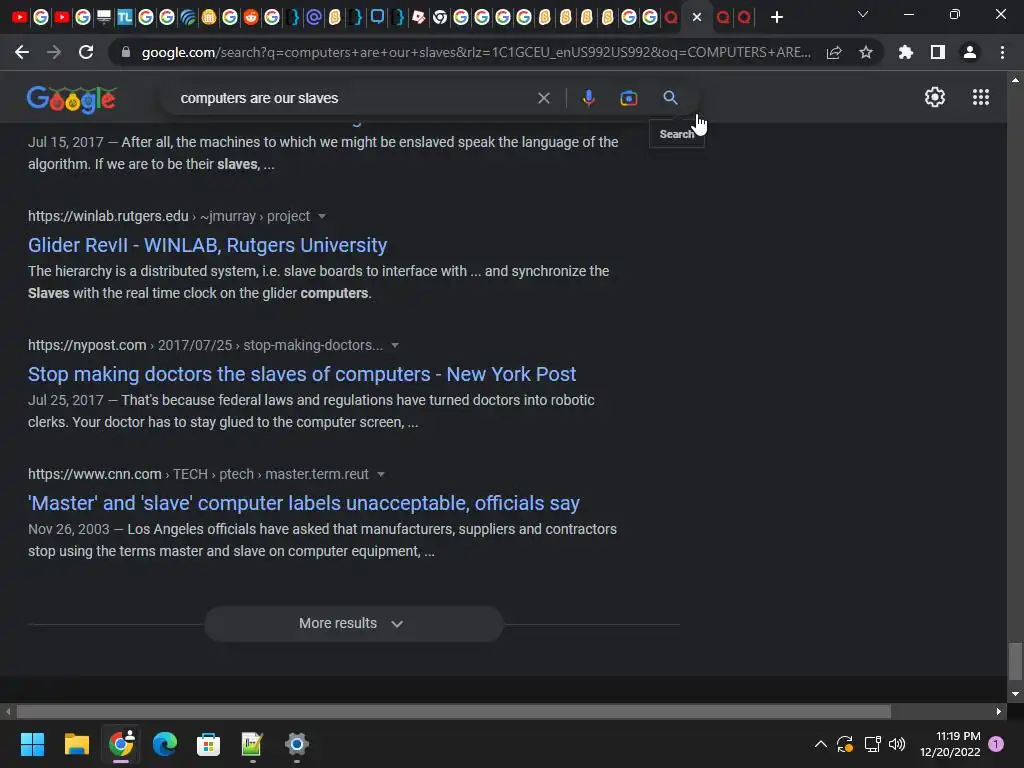View site information via the lock icon

126,52
